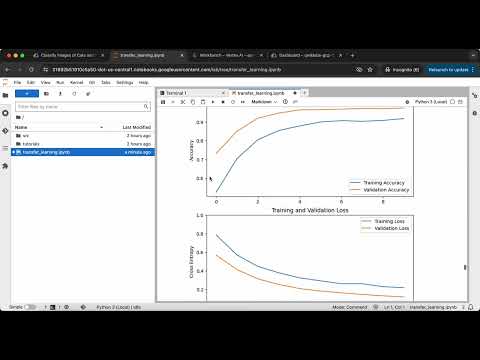Click the filter files by name field
Image resolution: width=480 pixels, height=360 pixels.
(83, 107)
